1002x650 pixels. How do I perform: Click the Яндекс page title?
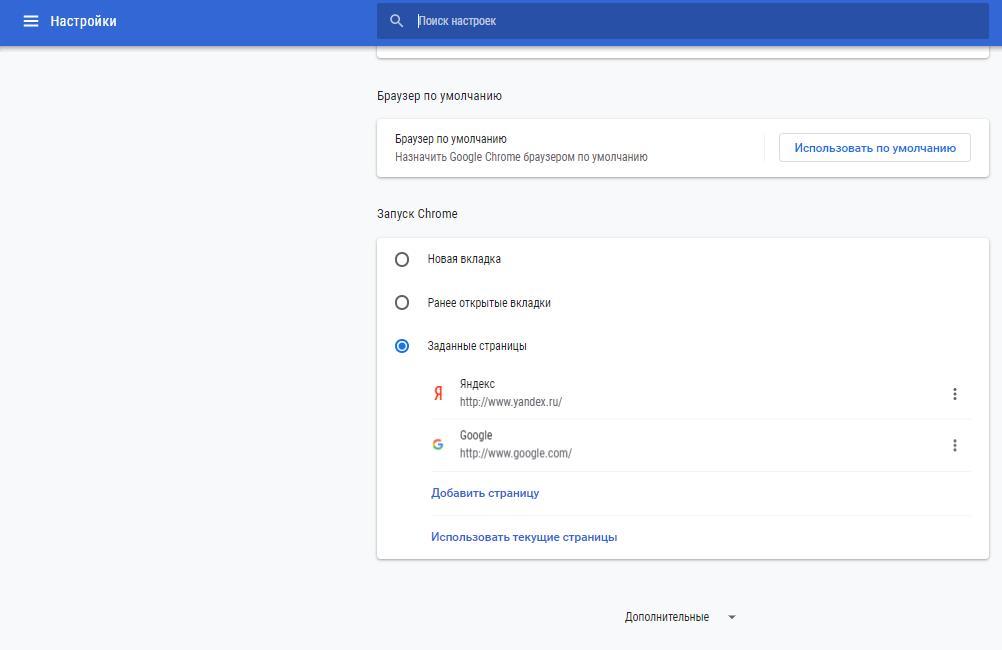[x=477, y=383]
